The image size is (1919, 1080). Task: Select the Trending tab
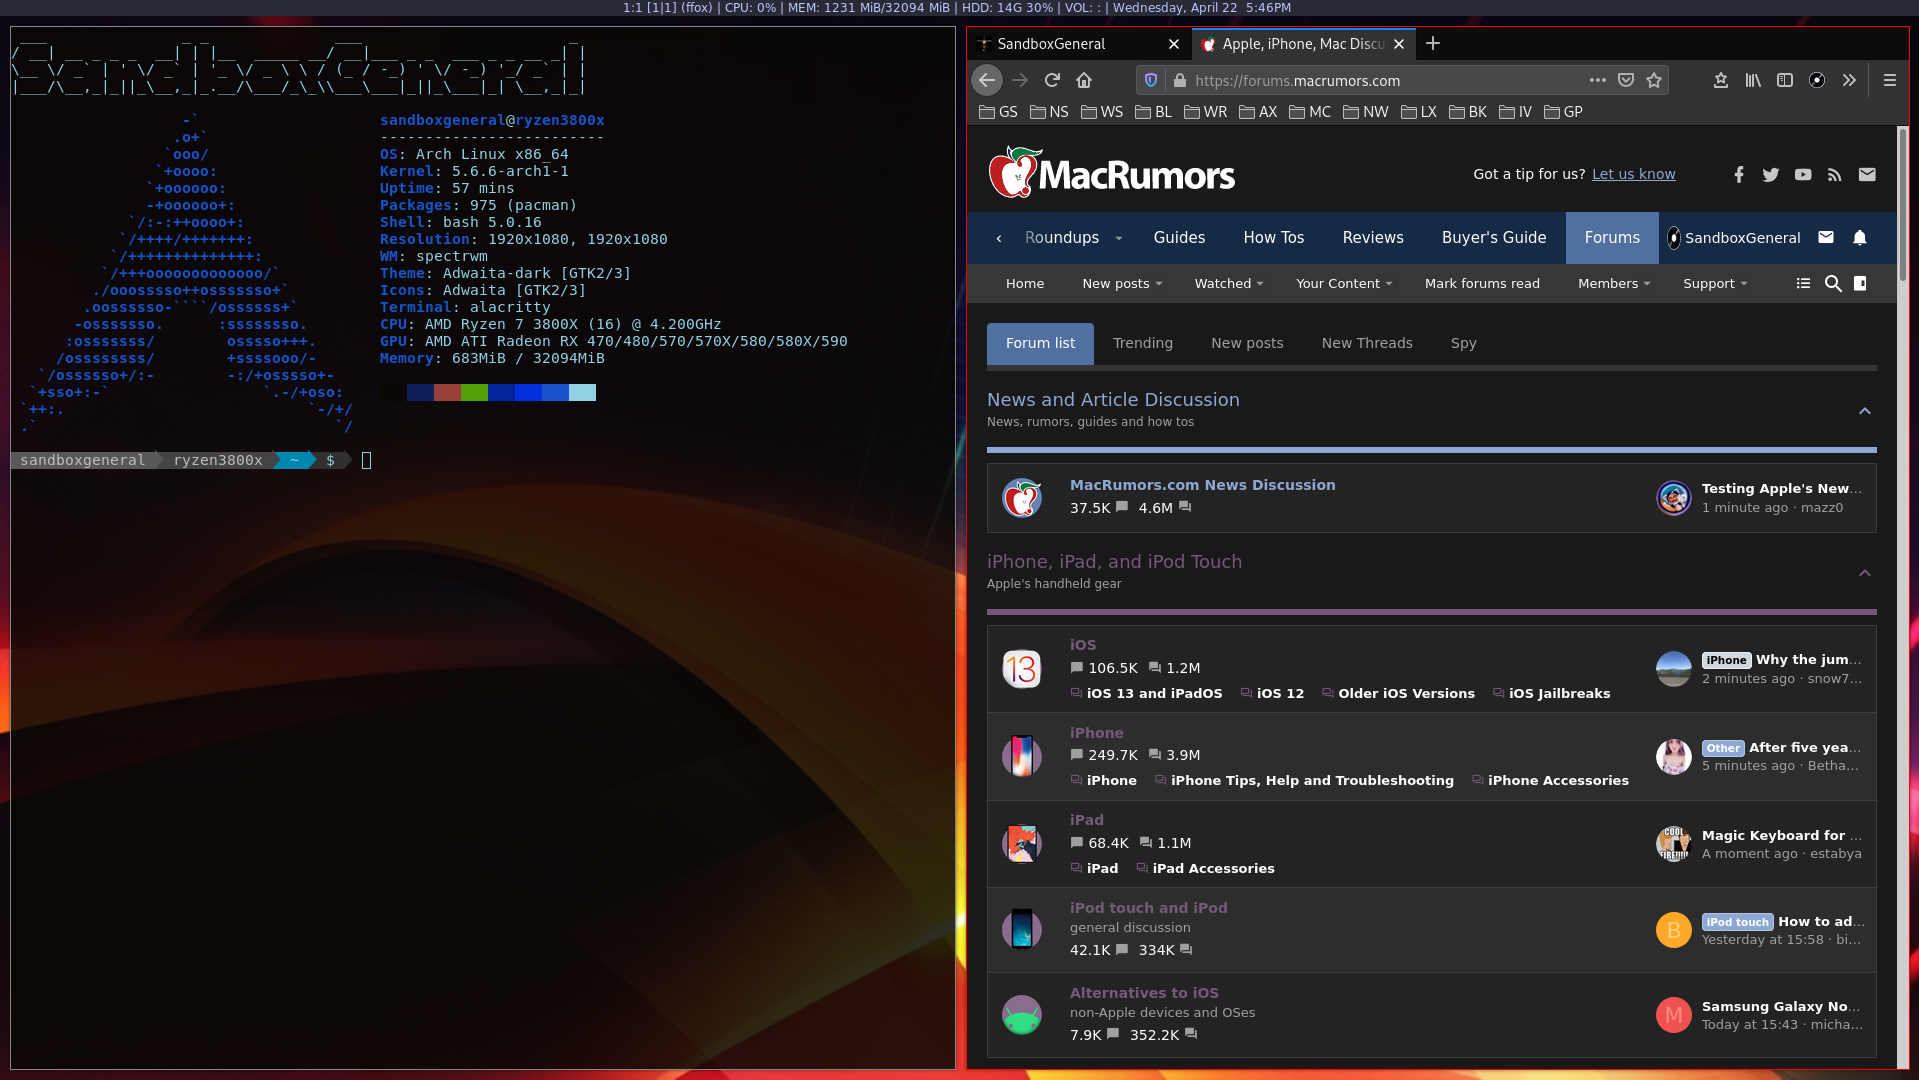1142,343
